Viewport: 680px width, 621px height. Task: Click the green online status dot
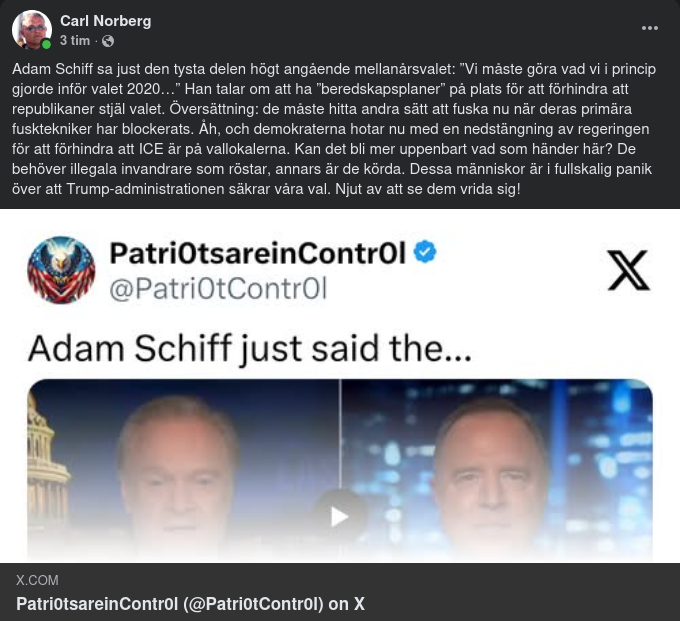[x=46, y=44]
